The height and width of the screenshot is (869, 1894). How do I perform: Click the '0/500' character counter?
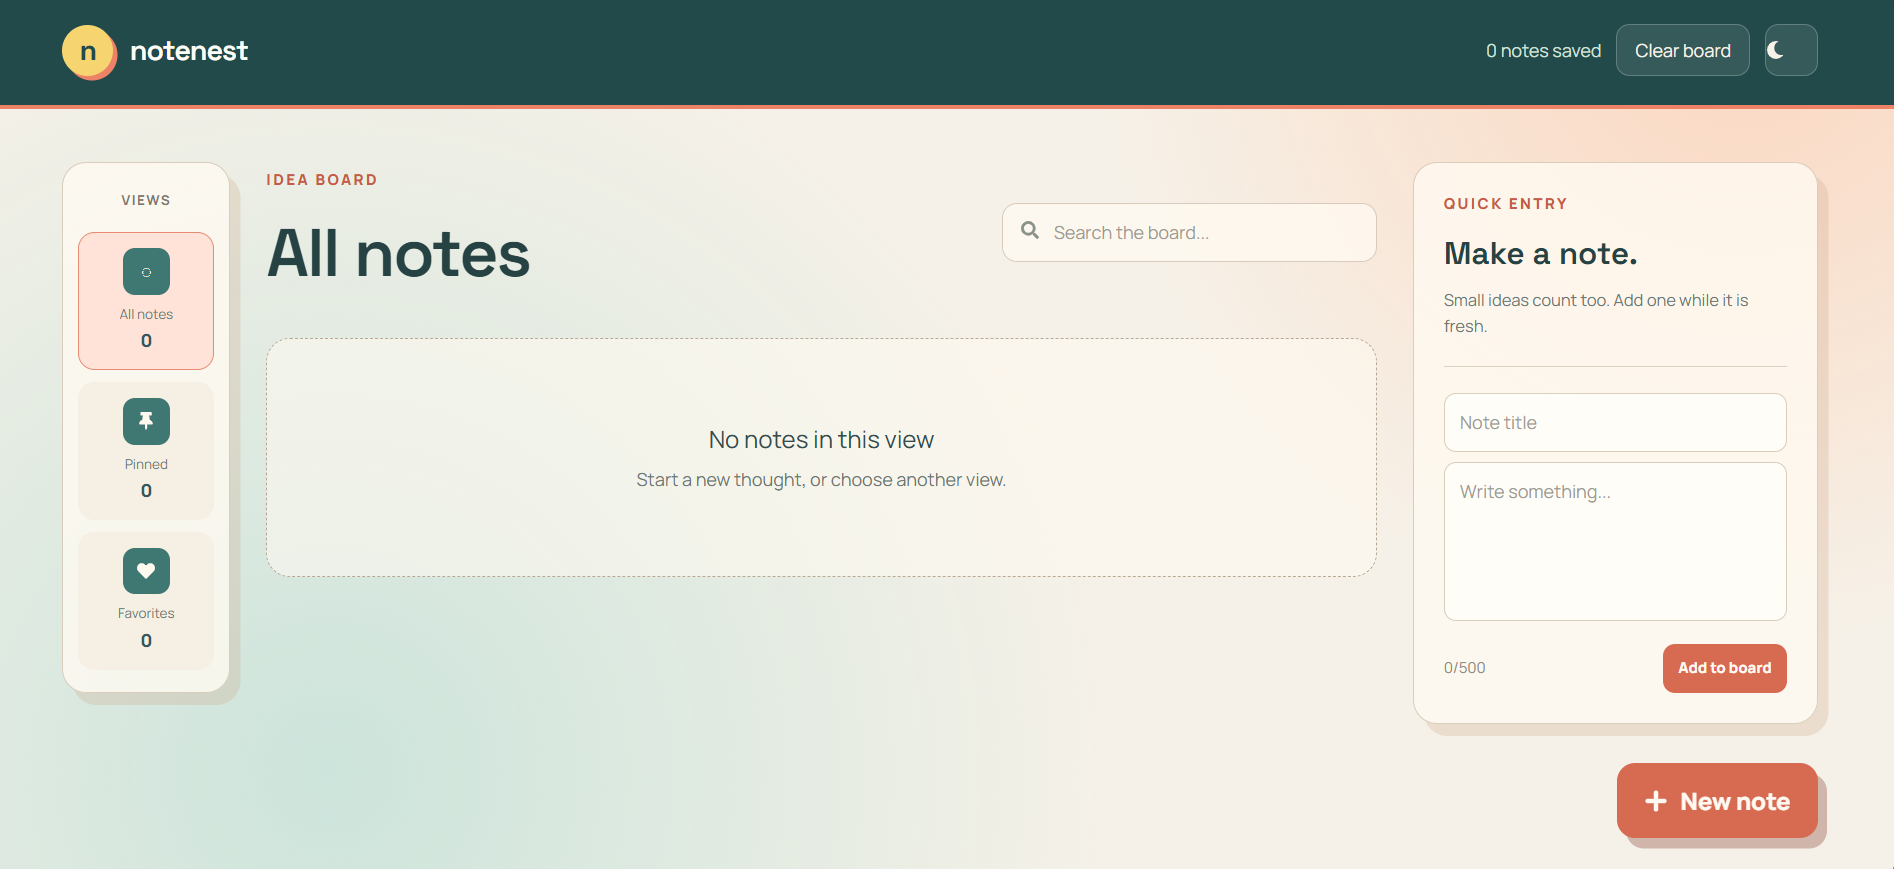[x=1464, y=668]
